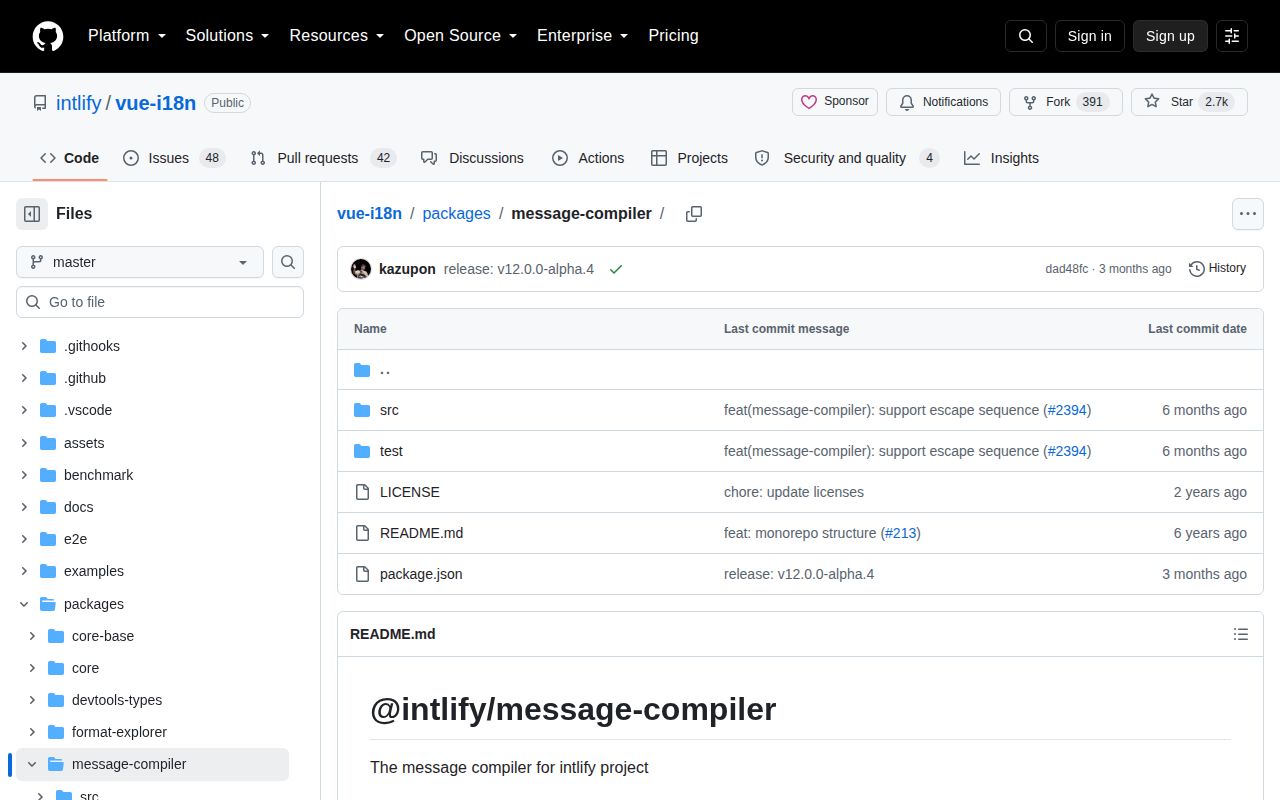Click the package.json file icon
Viewport: 1280px width, 800px height.
point(362,574)
